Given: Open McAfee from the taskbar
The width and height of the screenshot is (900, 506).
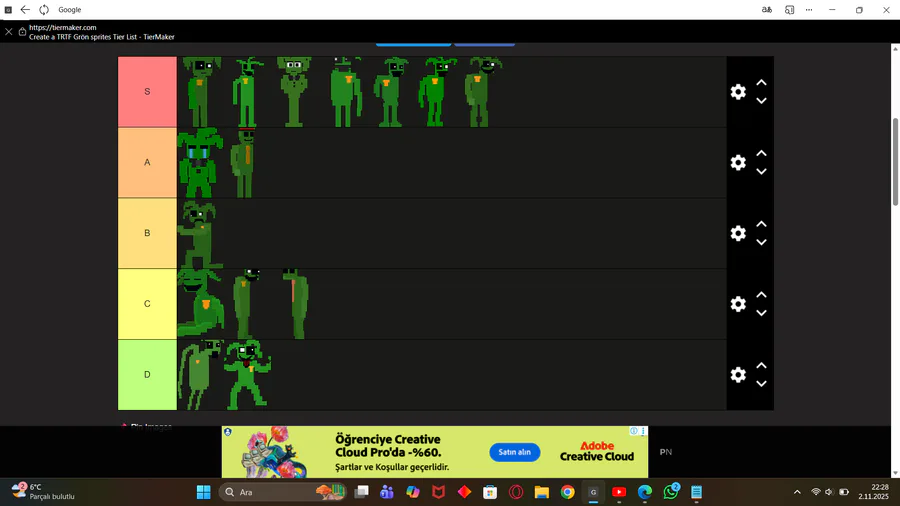Looking at the screenshot, I should (439, 492).
